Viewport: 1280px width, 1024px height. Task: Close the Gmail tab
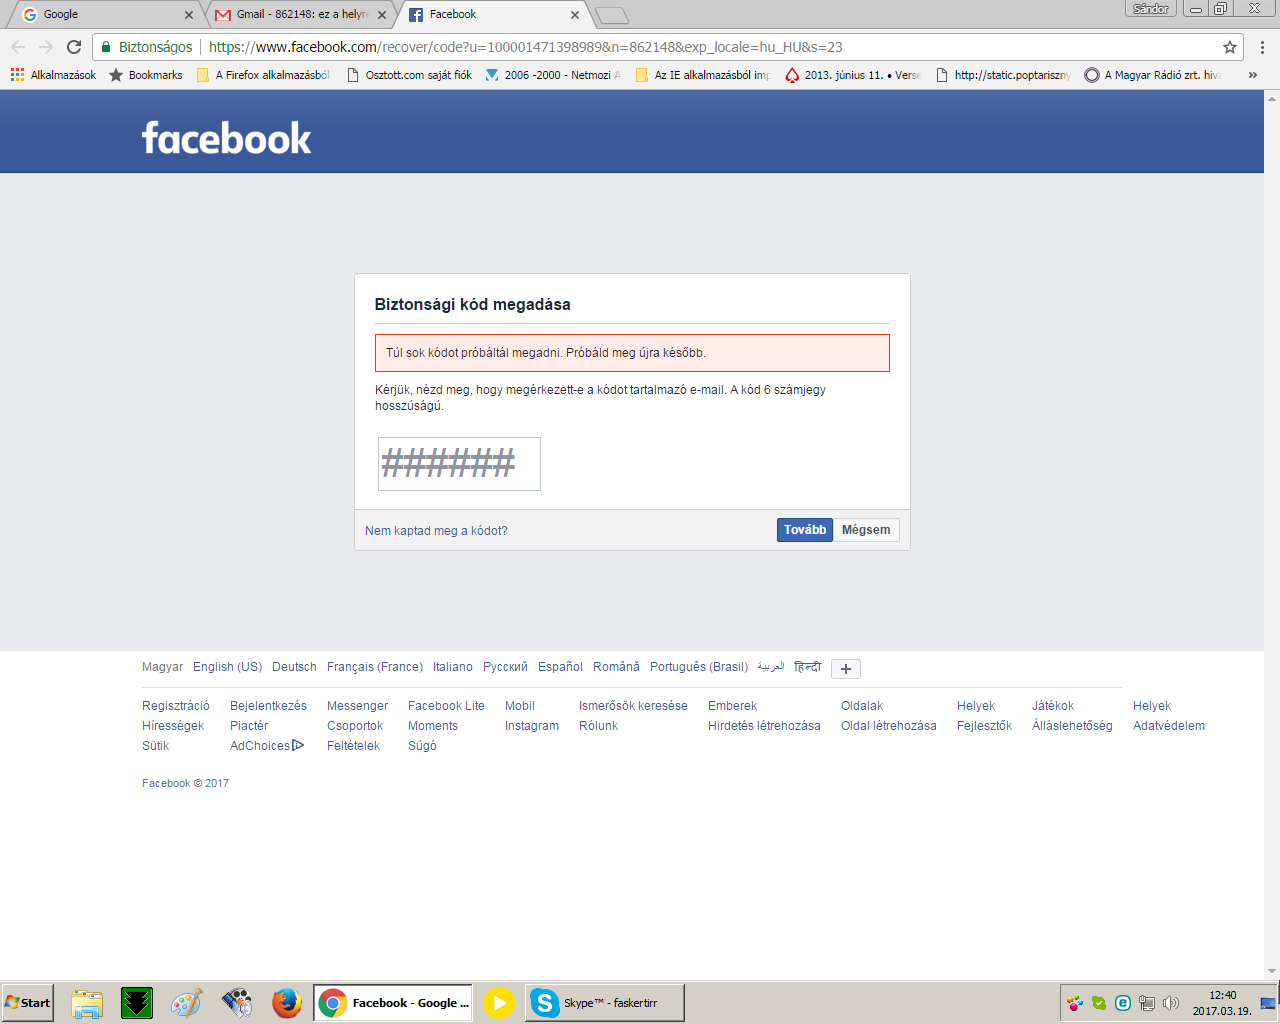click(x=382, y=15)
